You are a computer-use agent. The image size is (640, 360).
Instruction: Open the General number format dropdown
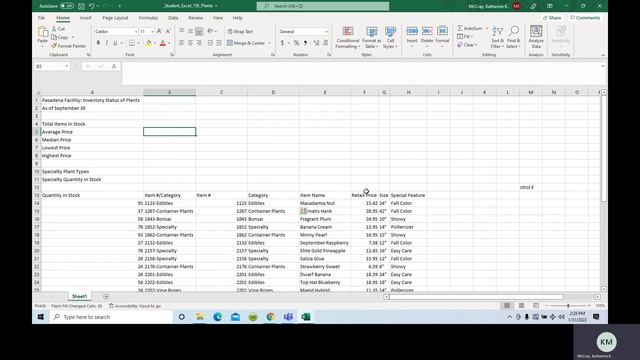[x=326, y=31]
